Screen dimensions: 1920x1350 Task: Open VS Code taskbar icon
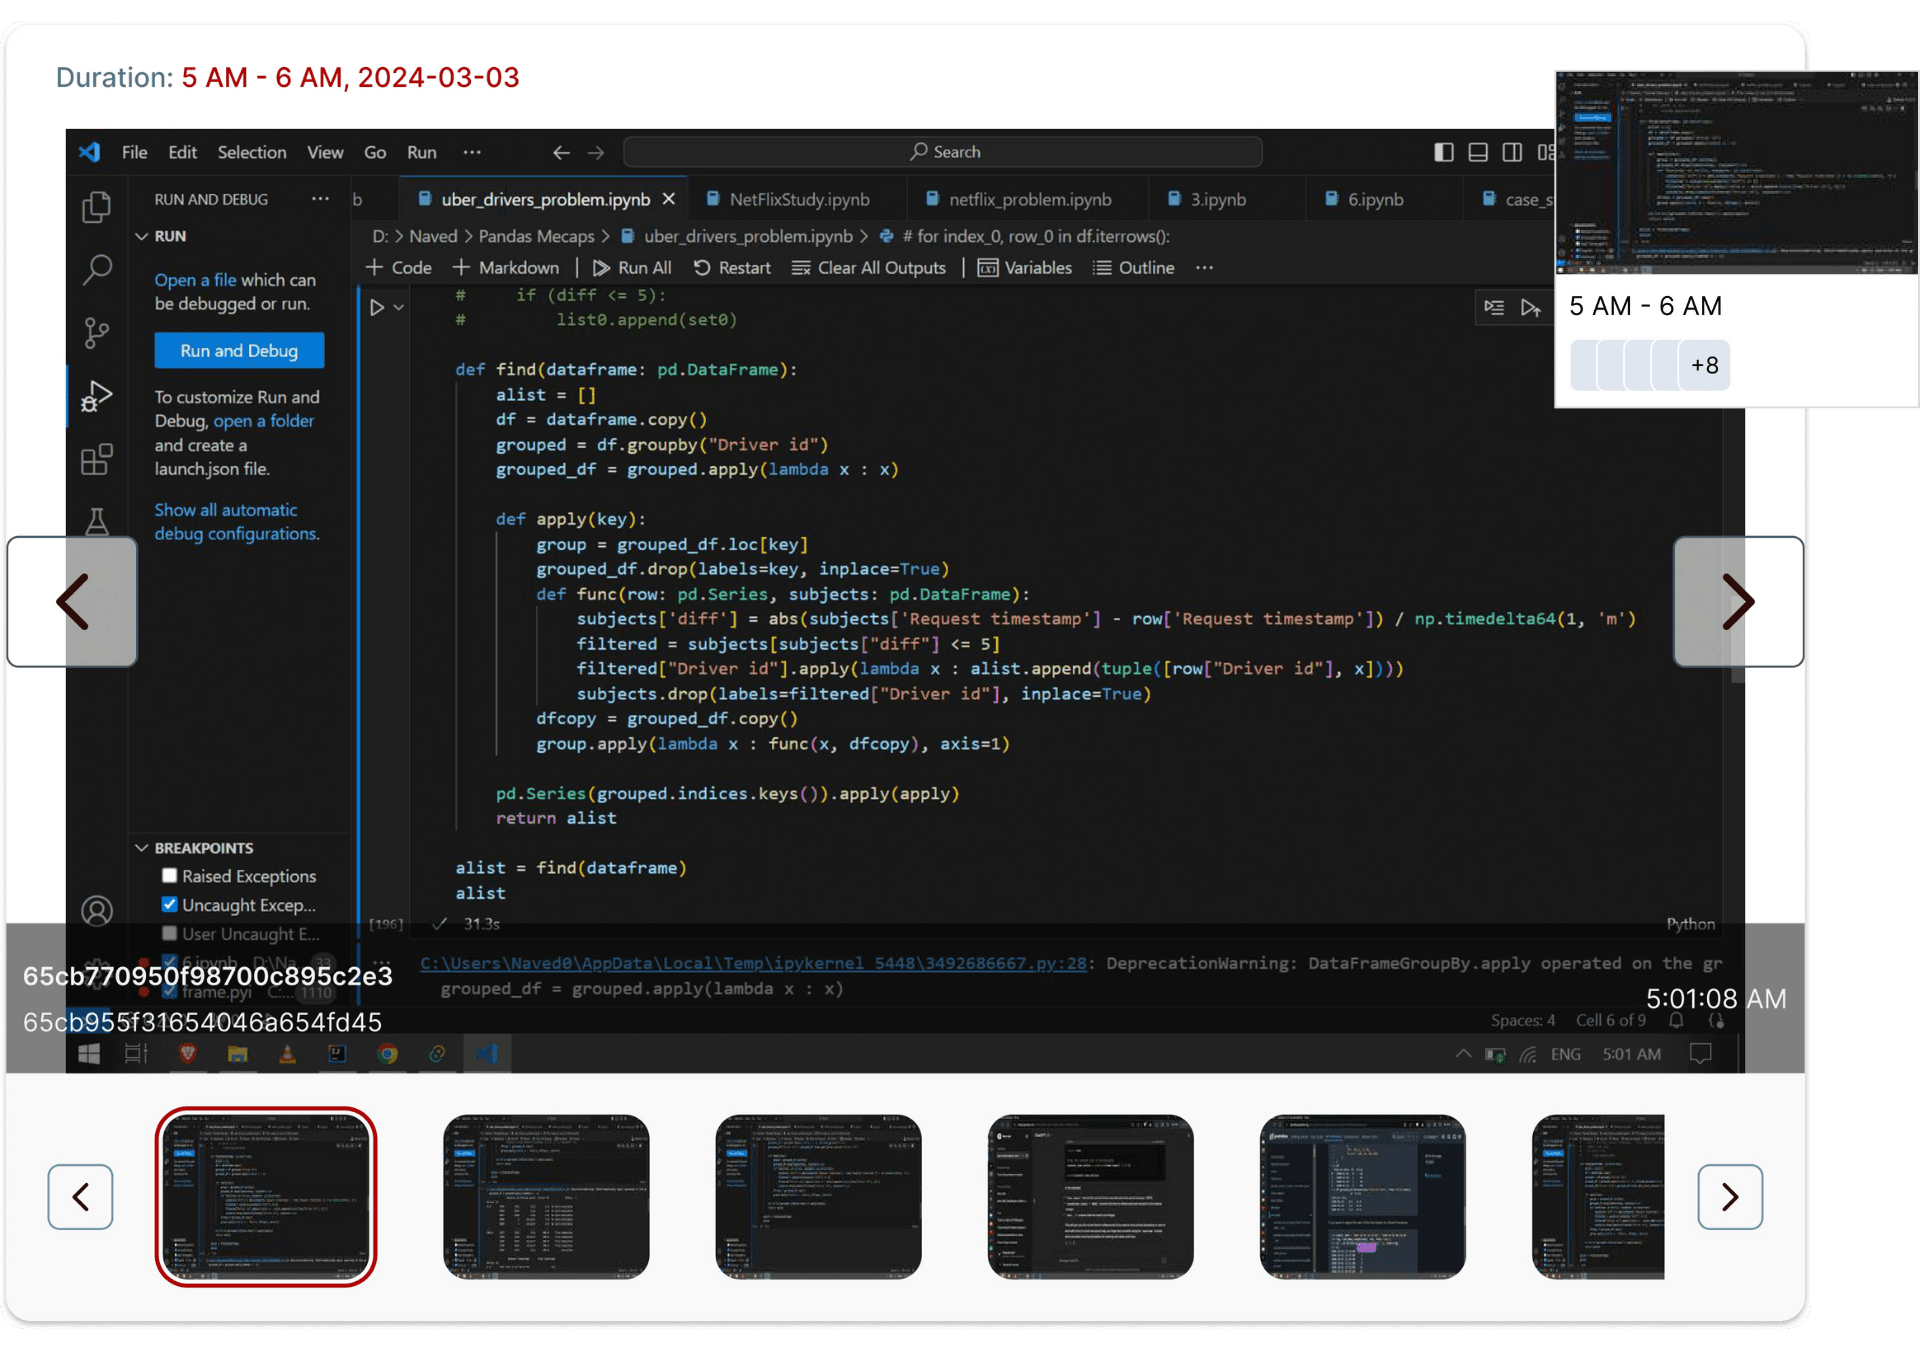click(486, 1053)
